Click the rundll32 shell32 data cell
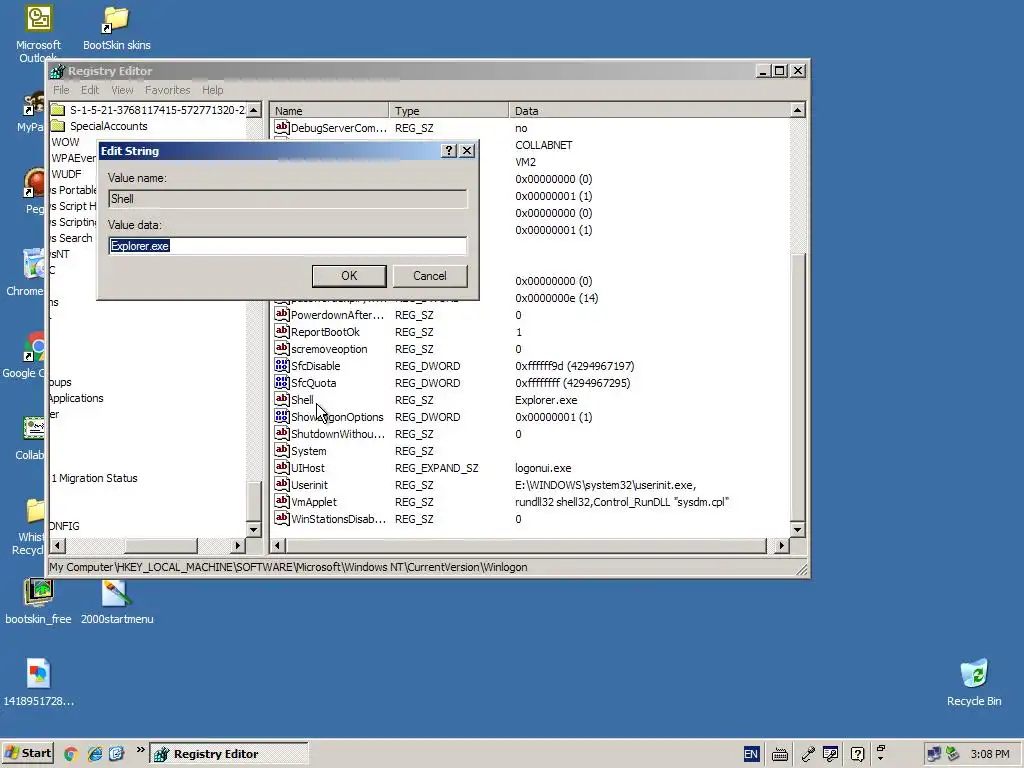The width and height of the screenshot is (1024, 768). tap(621, 502)
